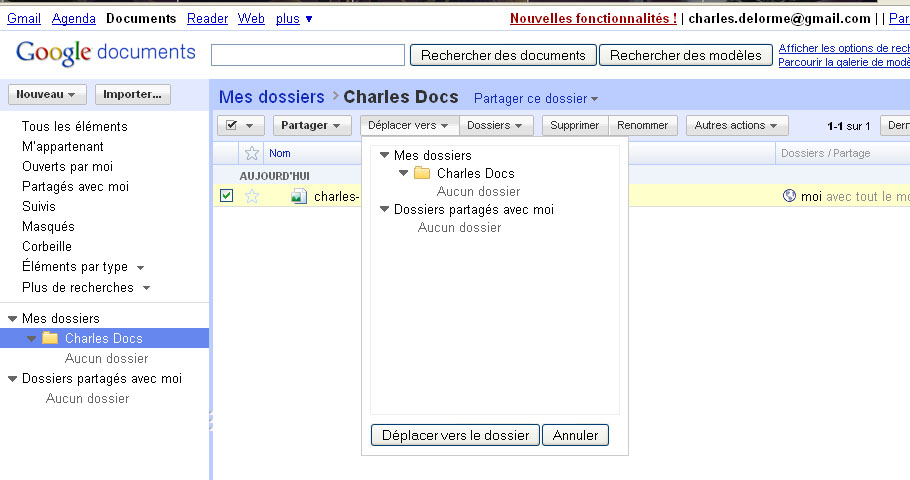Open the Nouveau dropdown
The image size is (910, 480).
tap(47, 95)
